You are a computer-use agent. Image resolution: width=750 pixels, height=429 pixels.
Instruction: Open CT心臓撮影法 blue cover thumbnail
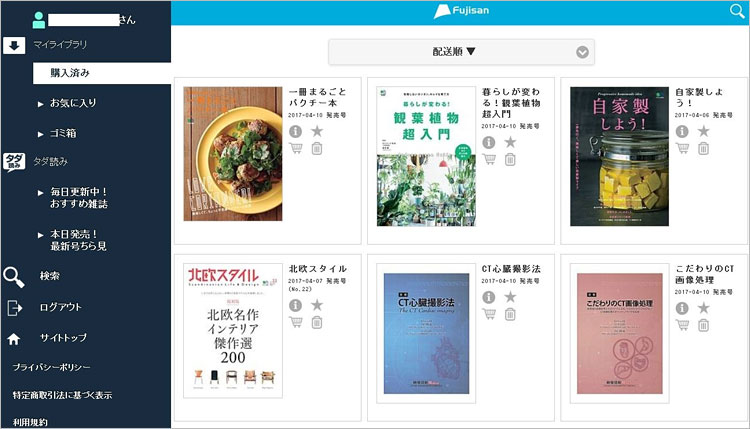426,333
